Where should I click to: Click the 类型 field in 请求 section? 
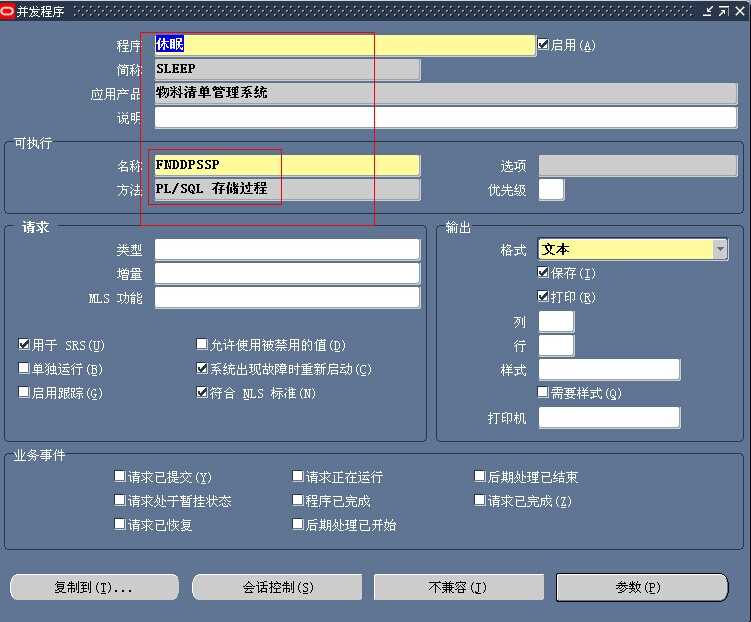(x=287, y=249)
